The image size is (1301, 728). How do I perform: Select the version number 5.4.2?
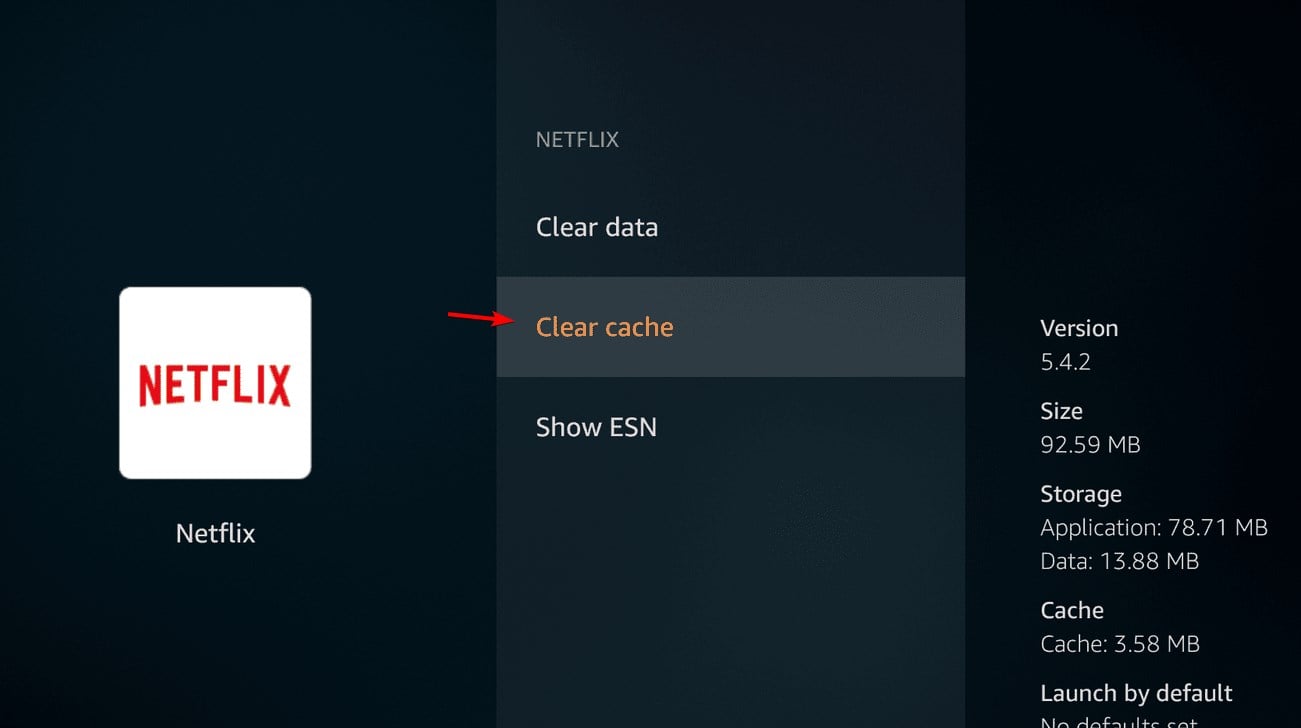coord(1065,362)
